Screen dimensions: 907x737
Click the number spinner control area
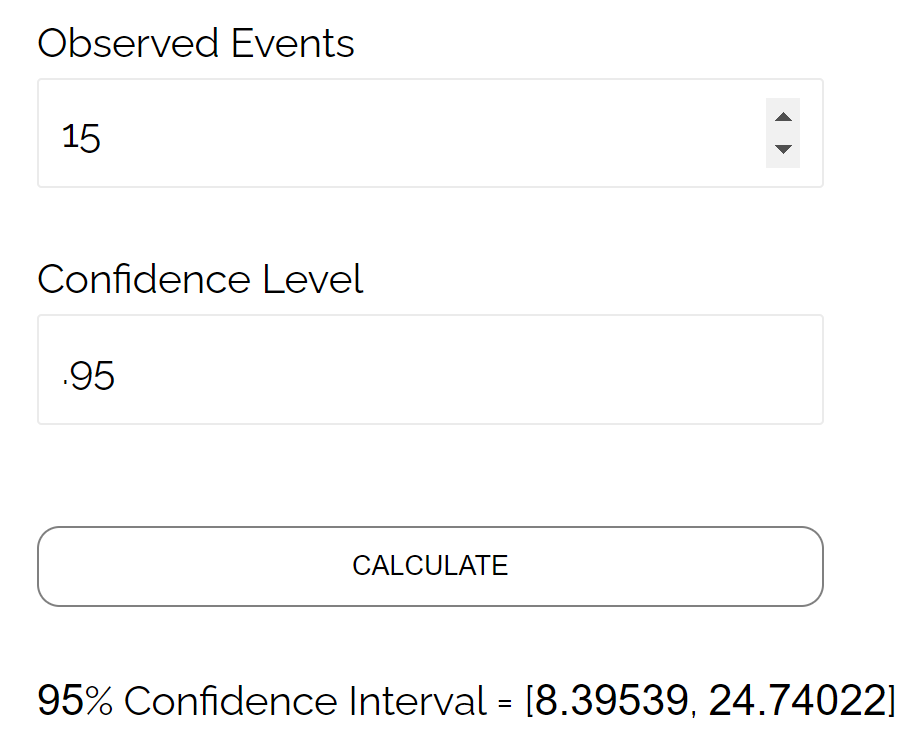click(782, 133)
